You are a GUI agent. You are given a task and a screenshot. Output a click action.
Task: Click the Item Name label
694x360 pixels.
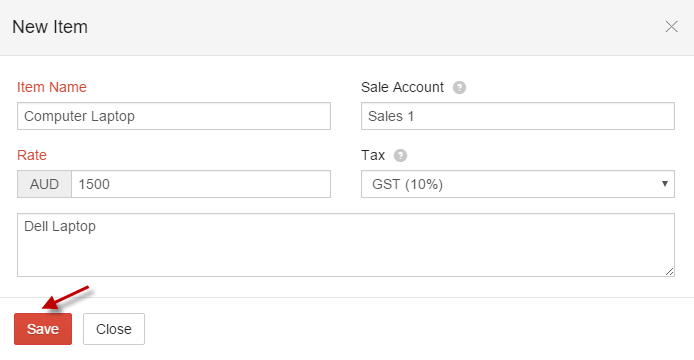[x=52, y=87]
